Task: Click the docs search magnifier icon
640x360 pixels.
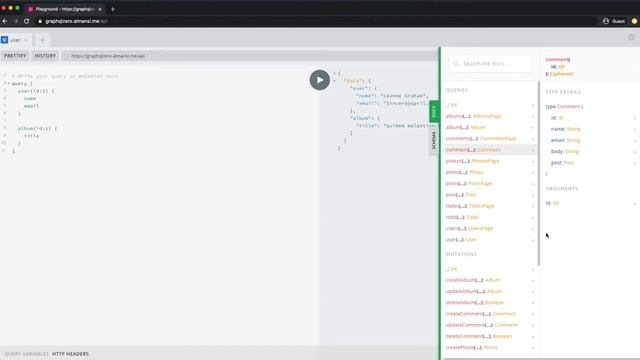Action: 456,64
